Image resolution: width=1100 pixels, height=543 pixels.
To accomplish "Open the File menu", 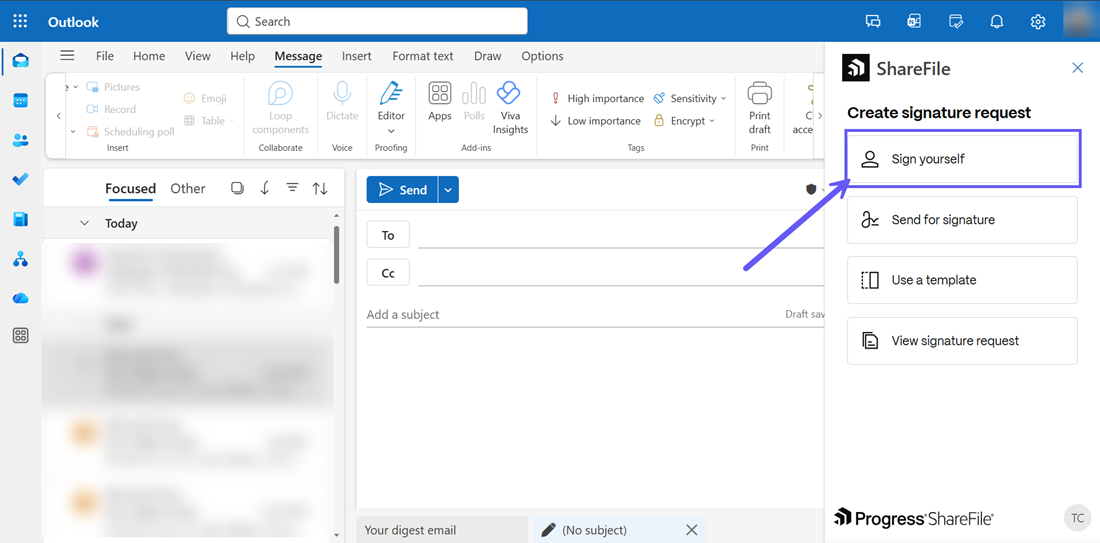I will pos(105,56).
